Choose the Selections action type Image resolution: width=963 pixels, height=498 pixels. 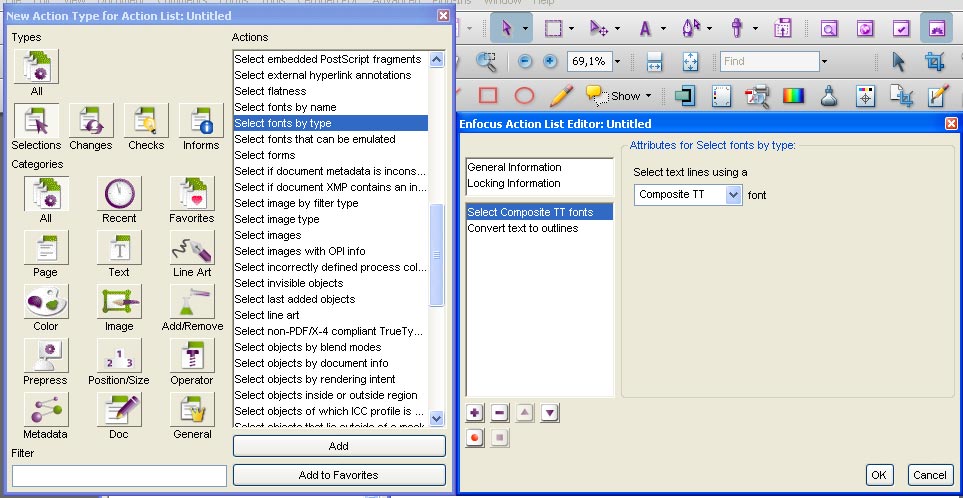coord(36,121)
